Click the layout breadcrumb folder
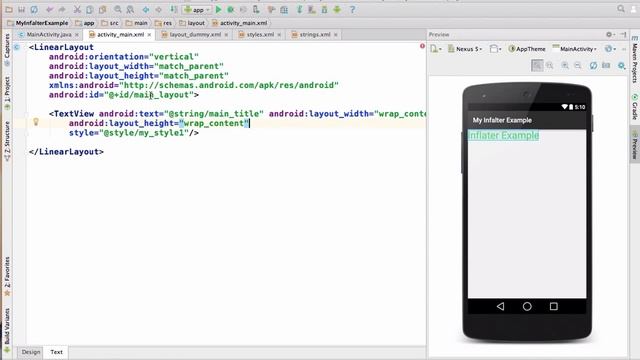 (x=192, y=23)
